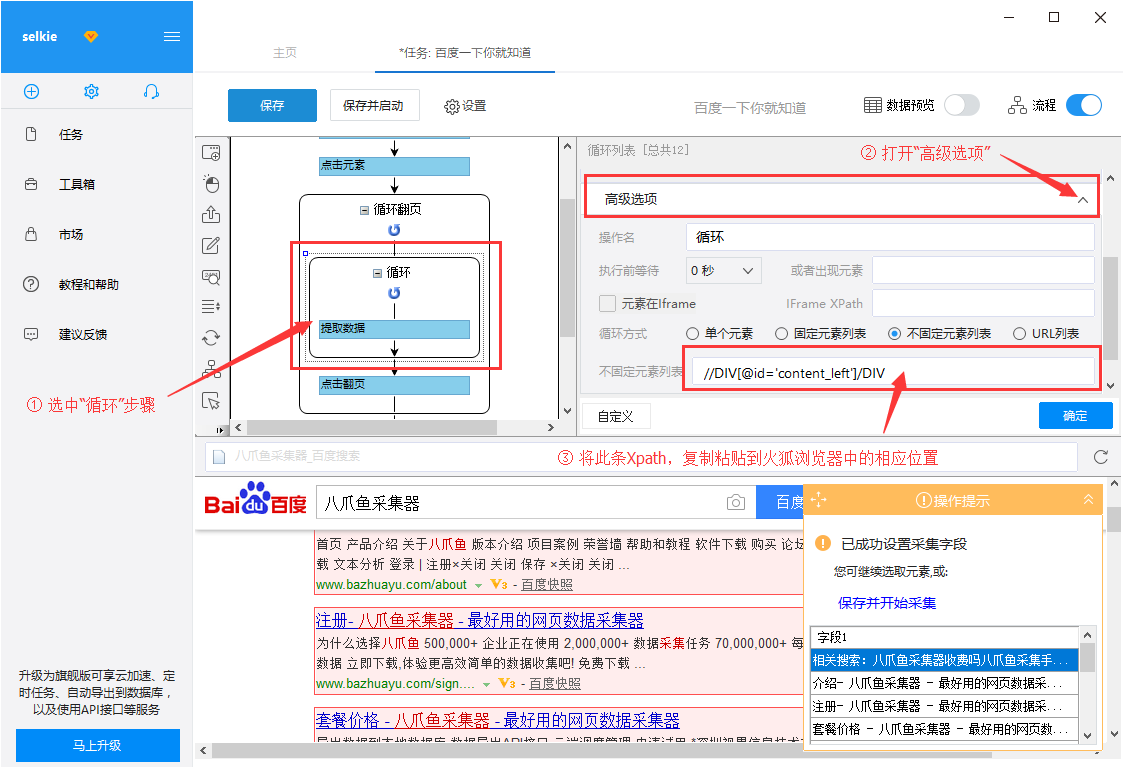Click the blue 保存 button
Viewport: 1124px width, 768px height.
(272, 105)
